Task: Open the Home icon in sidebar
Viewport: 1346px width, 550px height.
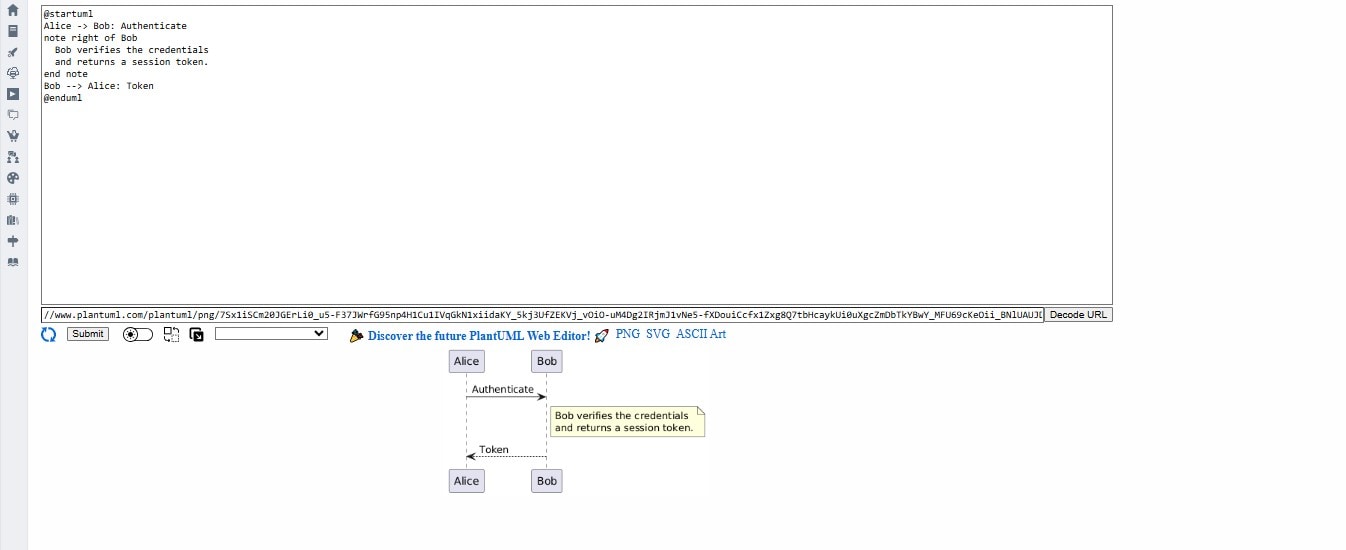Action: (x=13, y=10)
